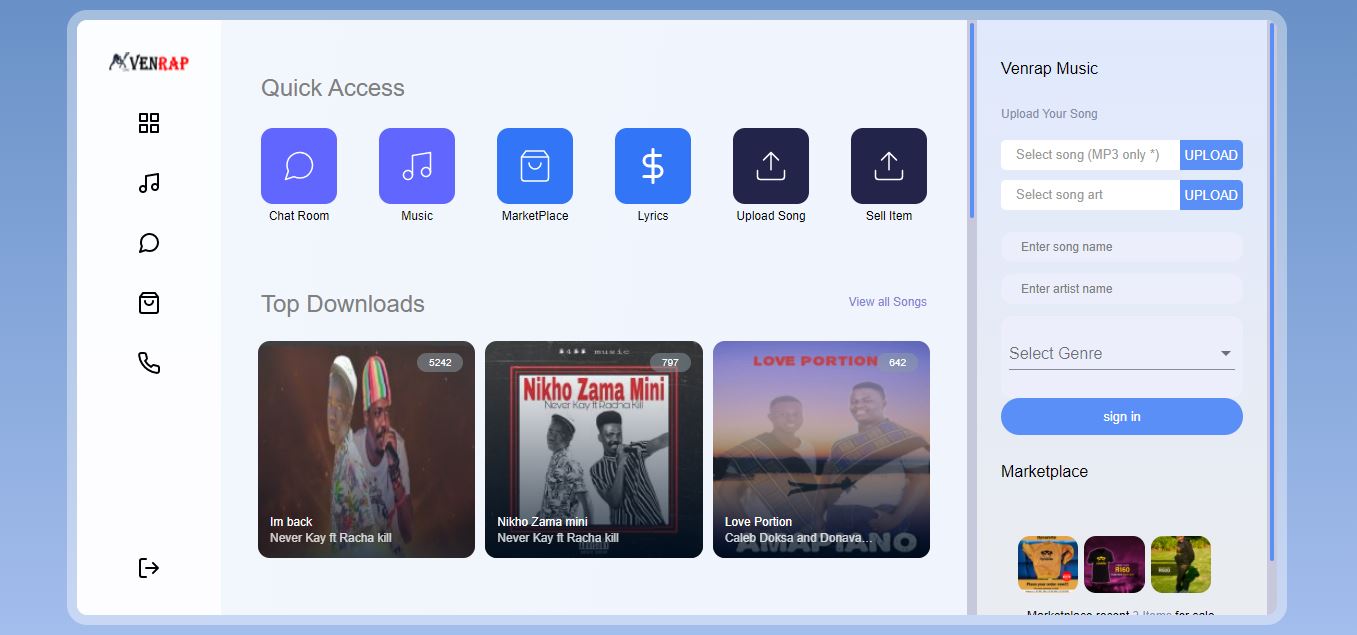This screenshot has width=1357, height=635.
Task: Open the dashboard grid icon in sidebar
Action: 149,123
